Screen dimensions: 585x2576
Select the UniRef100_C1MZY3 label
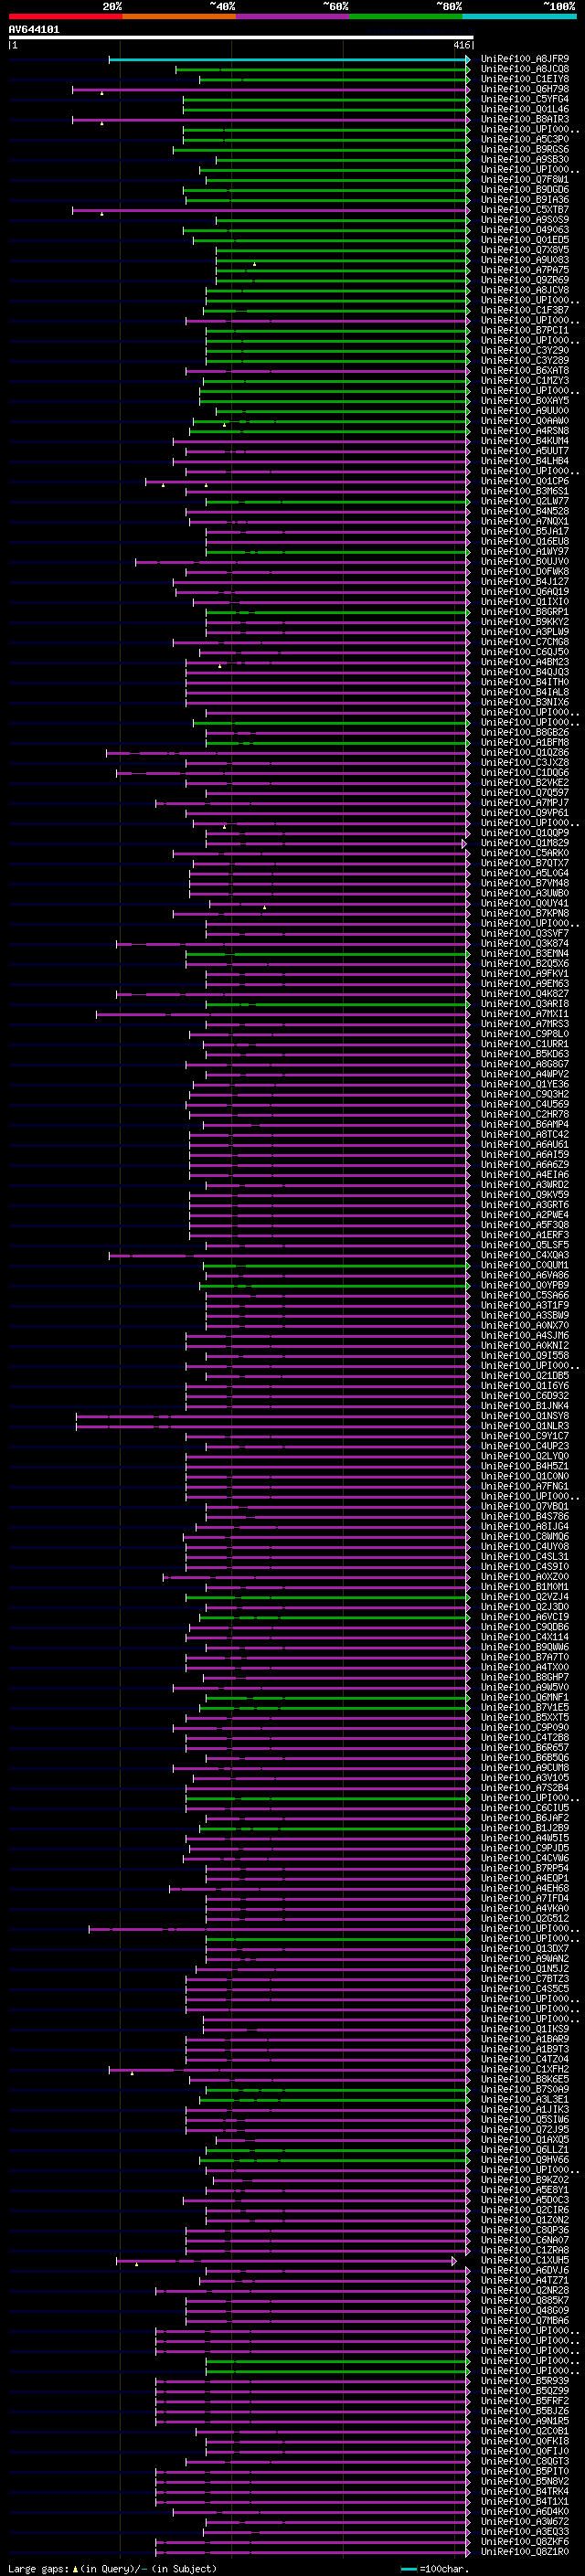(x=525, y=381)
